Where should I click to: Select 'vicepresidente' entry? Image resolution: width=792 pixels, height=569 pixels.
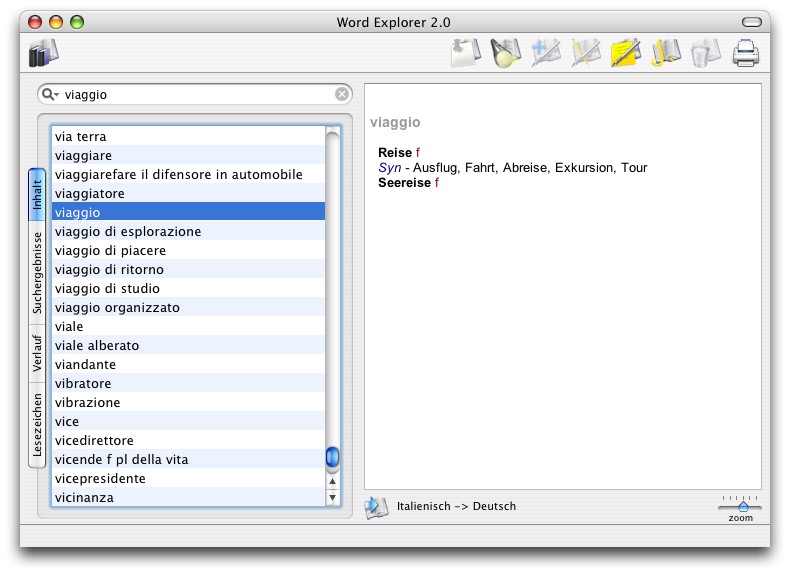(x=188, y=478)
